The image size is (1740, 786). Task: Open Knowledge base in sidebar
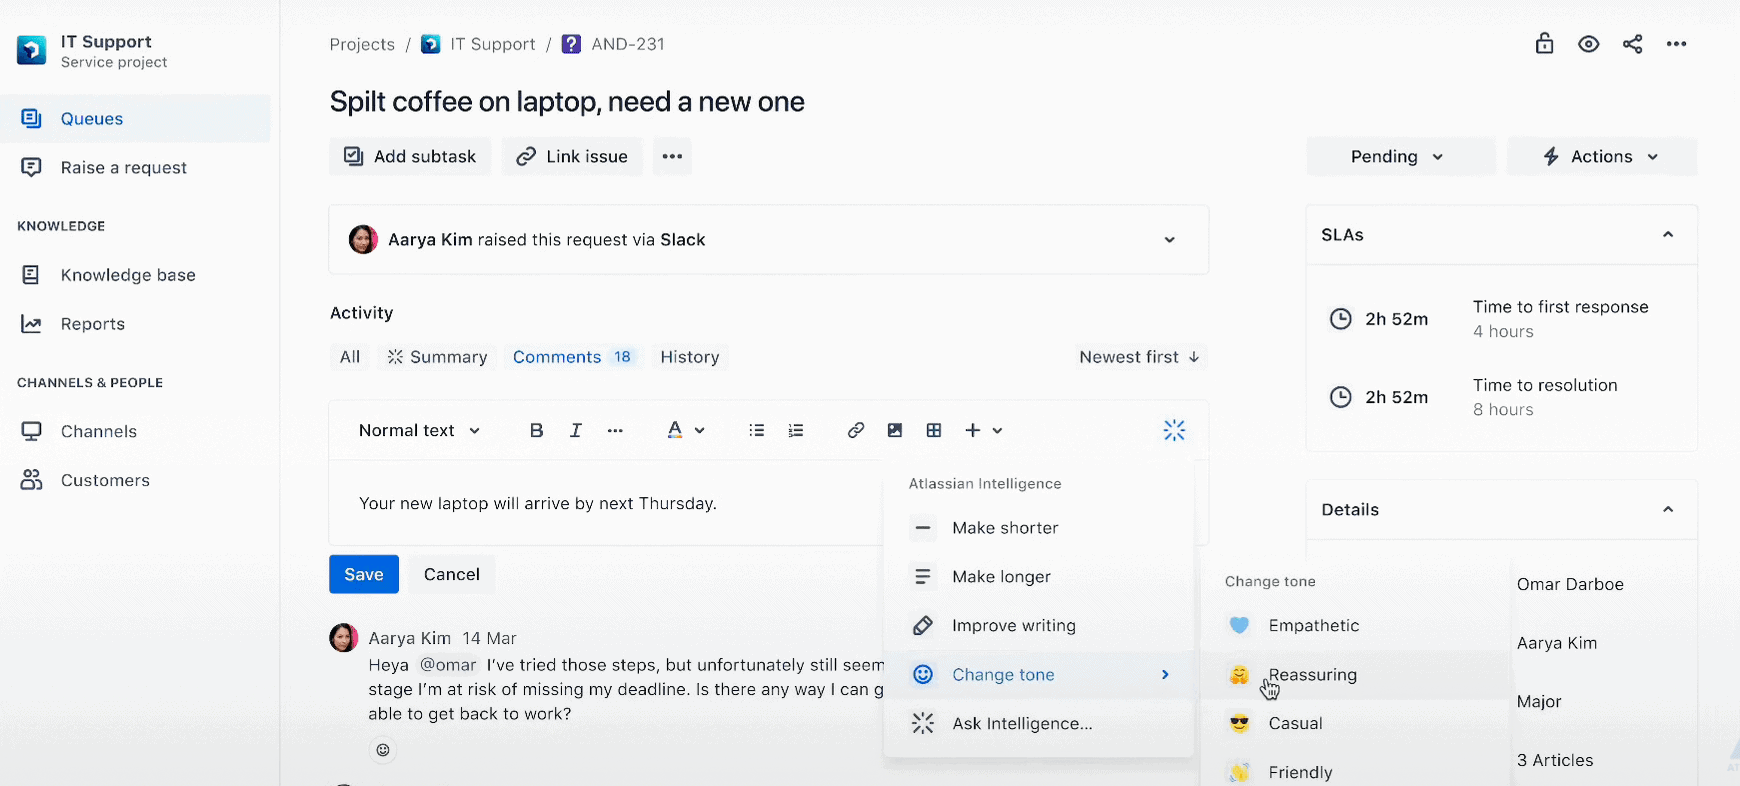tap(135, 275)
